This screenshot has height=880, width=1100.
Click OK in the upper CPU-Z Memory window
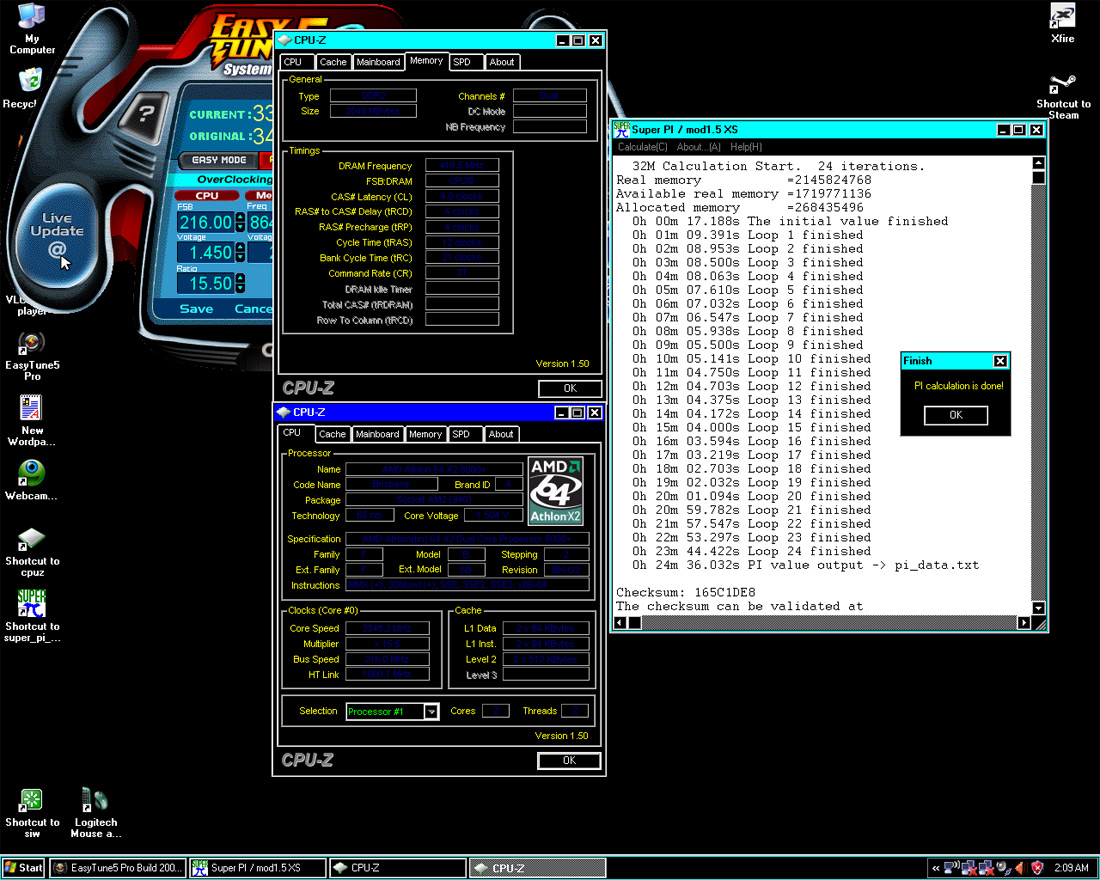coord(570,388)
